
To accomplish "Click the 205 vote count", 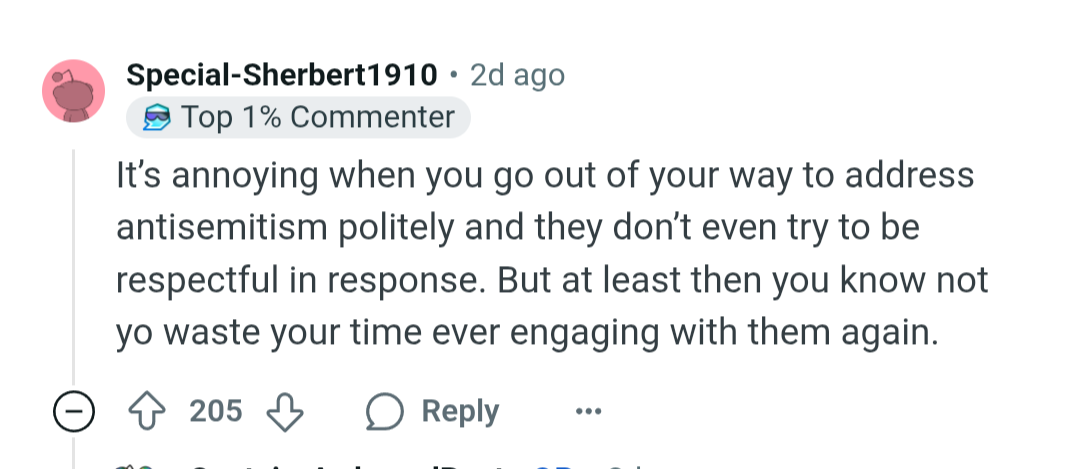I will click(216, 411).
